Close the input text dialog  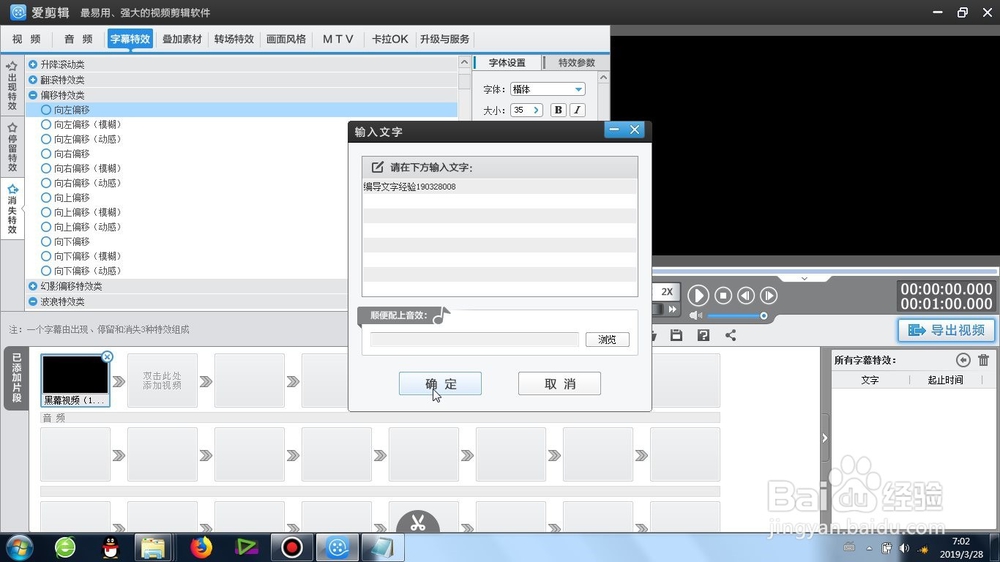click(x=635, y=129)
